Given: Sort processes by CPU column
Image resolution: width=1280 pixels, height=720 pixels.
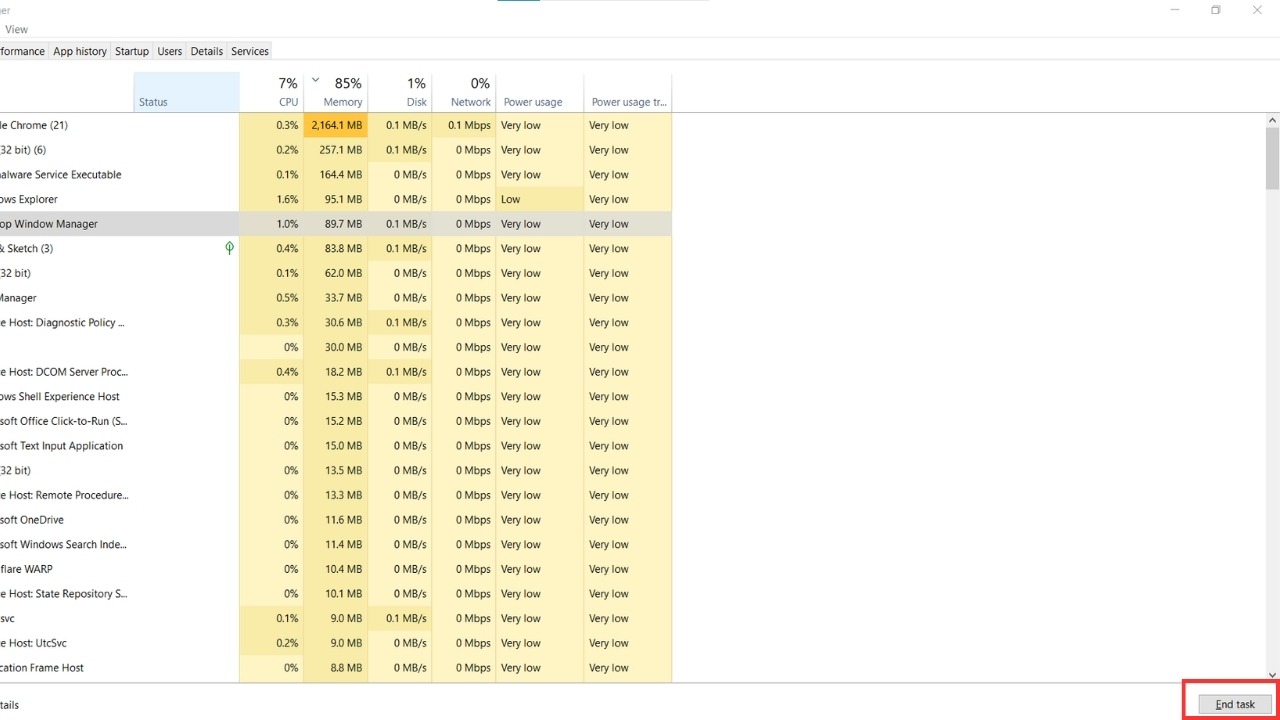Looking at the screenshot, I should coord(271,92).
